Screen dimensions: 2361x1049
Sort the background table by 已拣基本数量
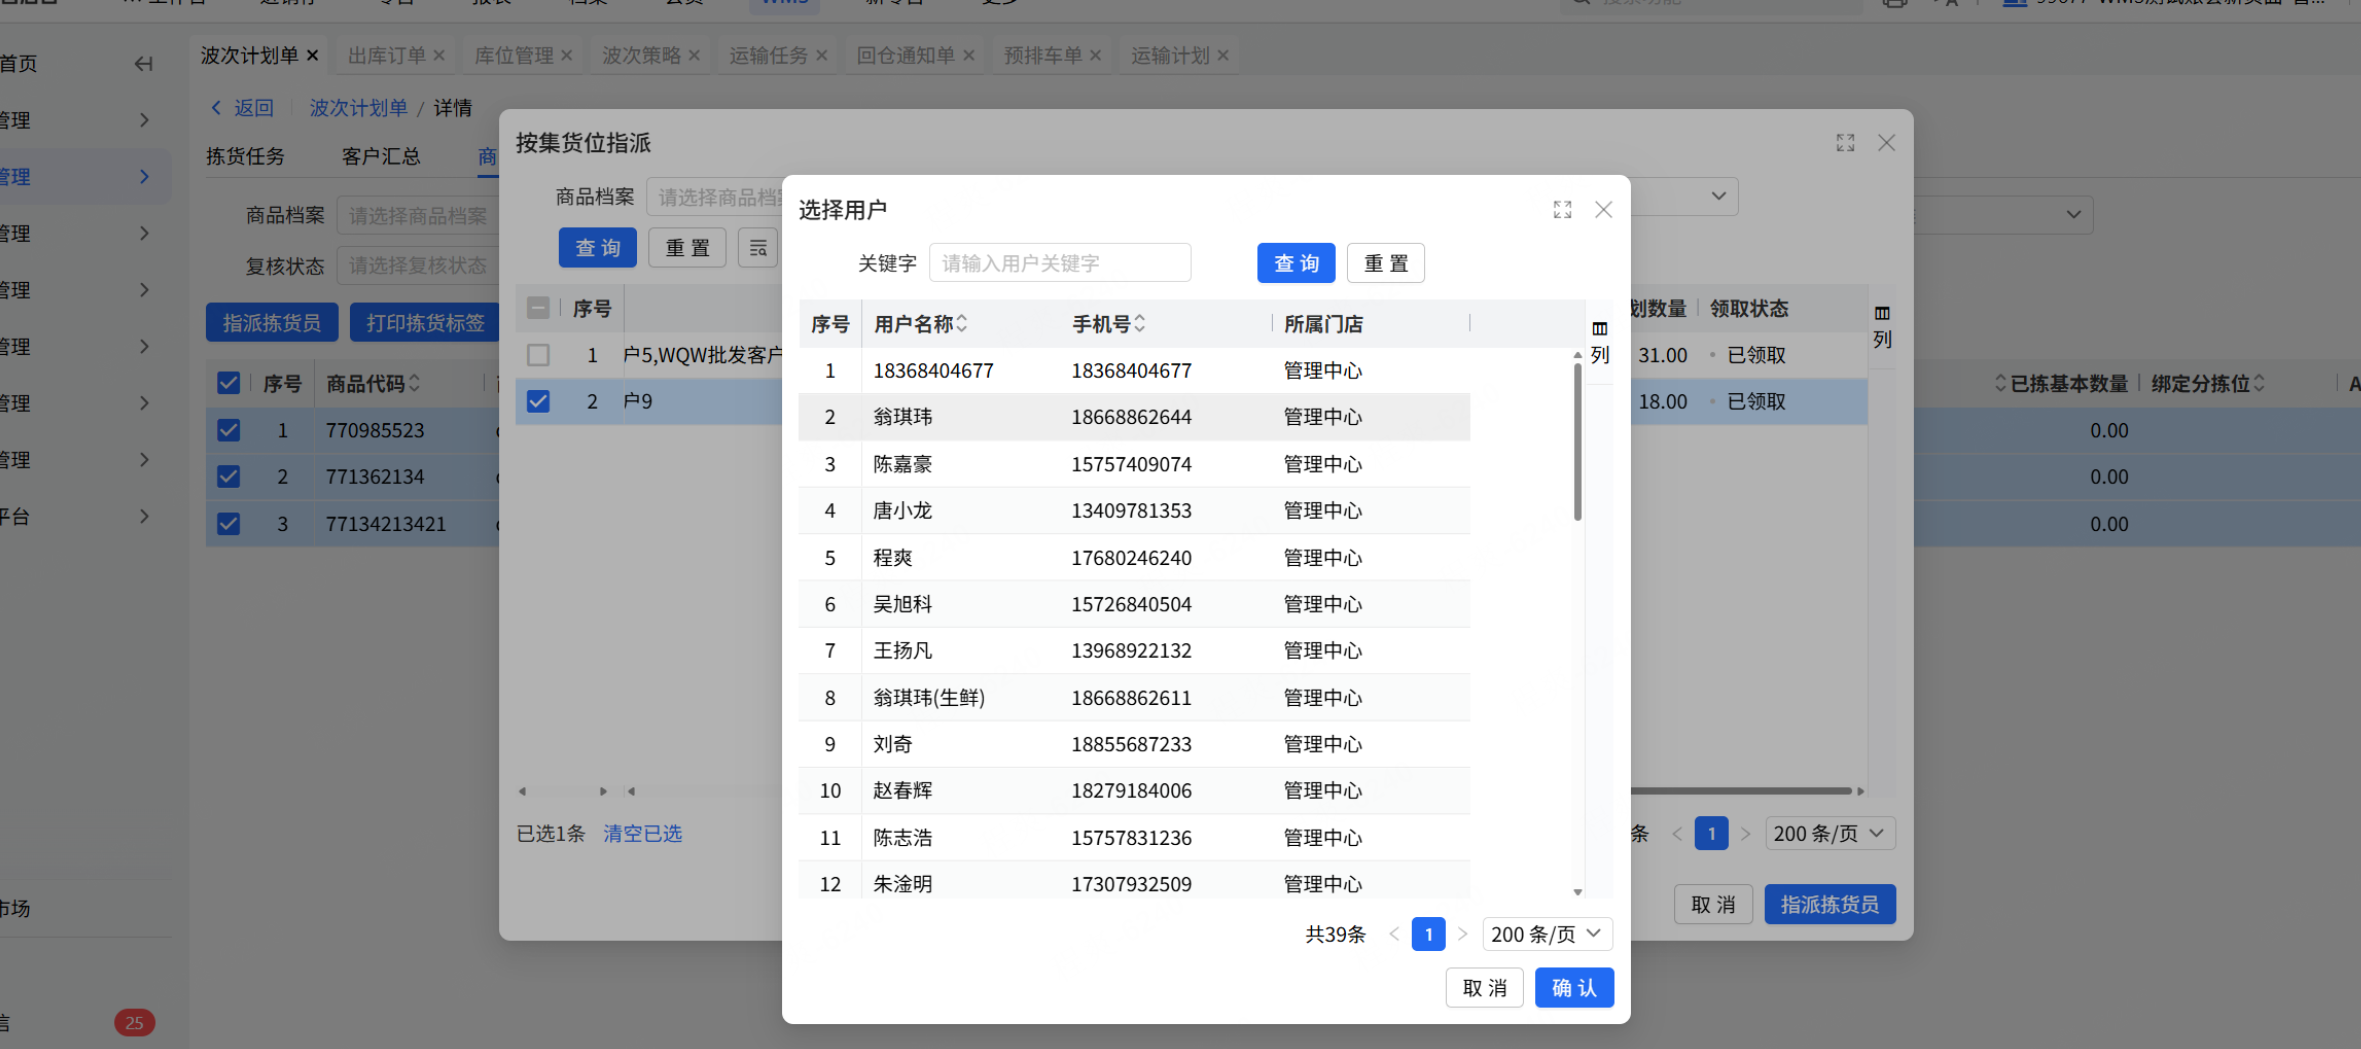pyautogui.click(x=2000, y=383)
